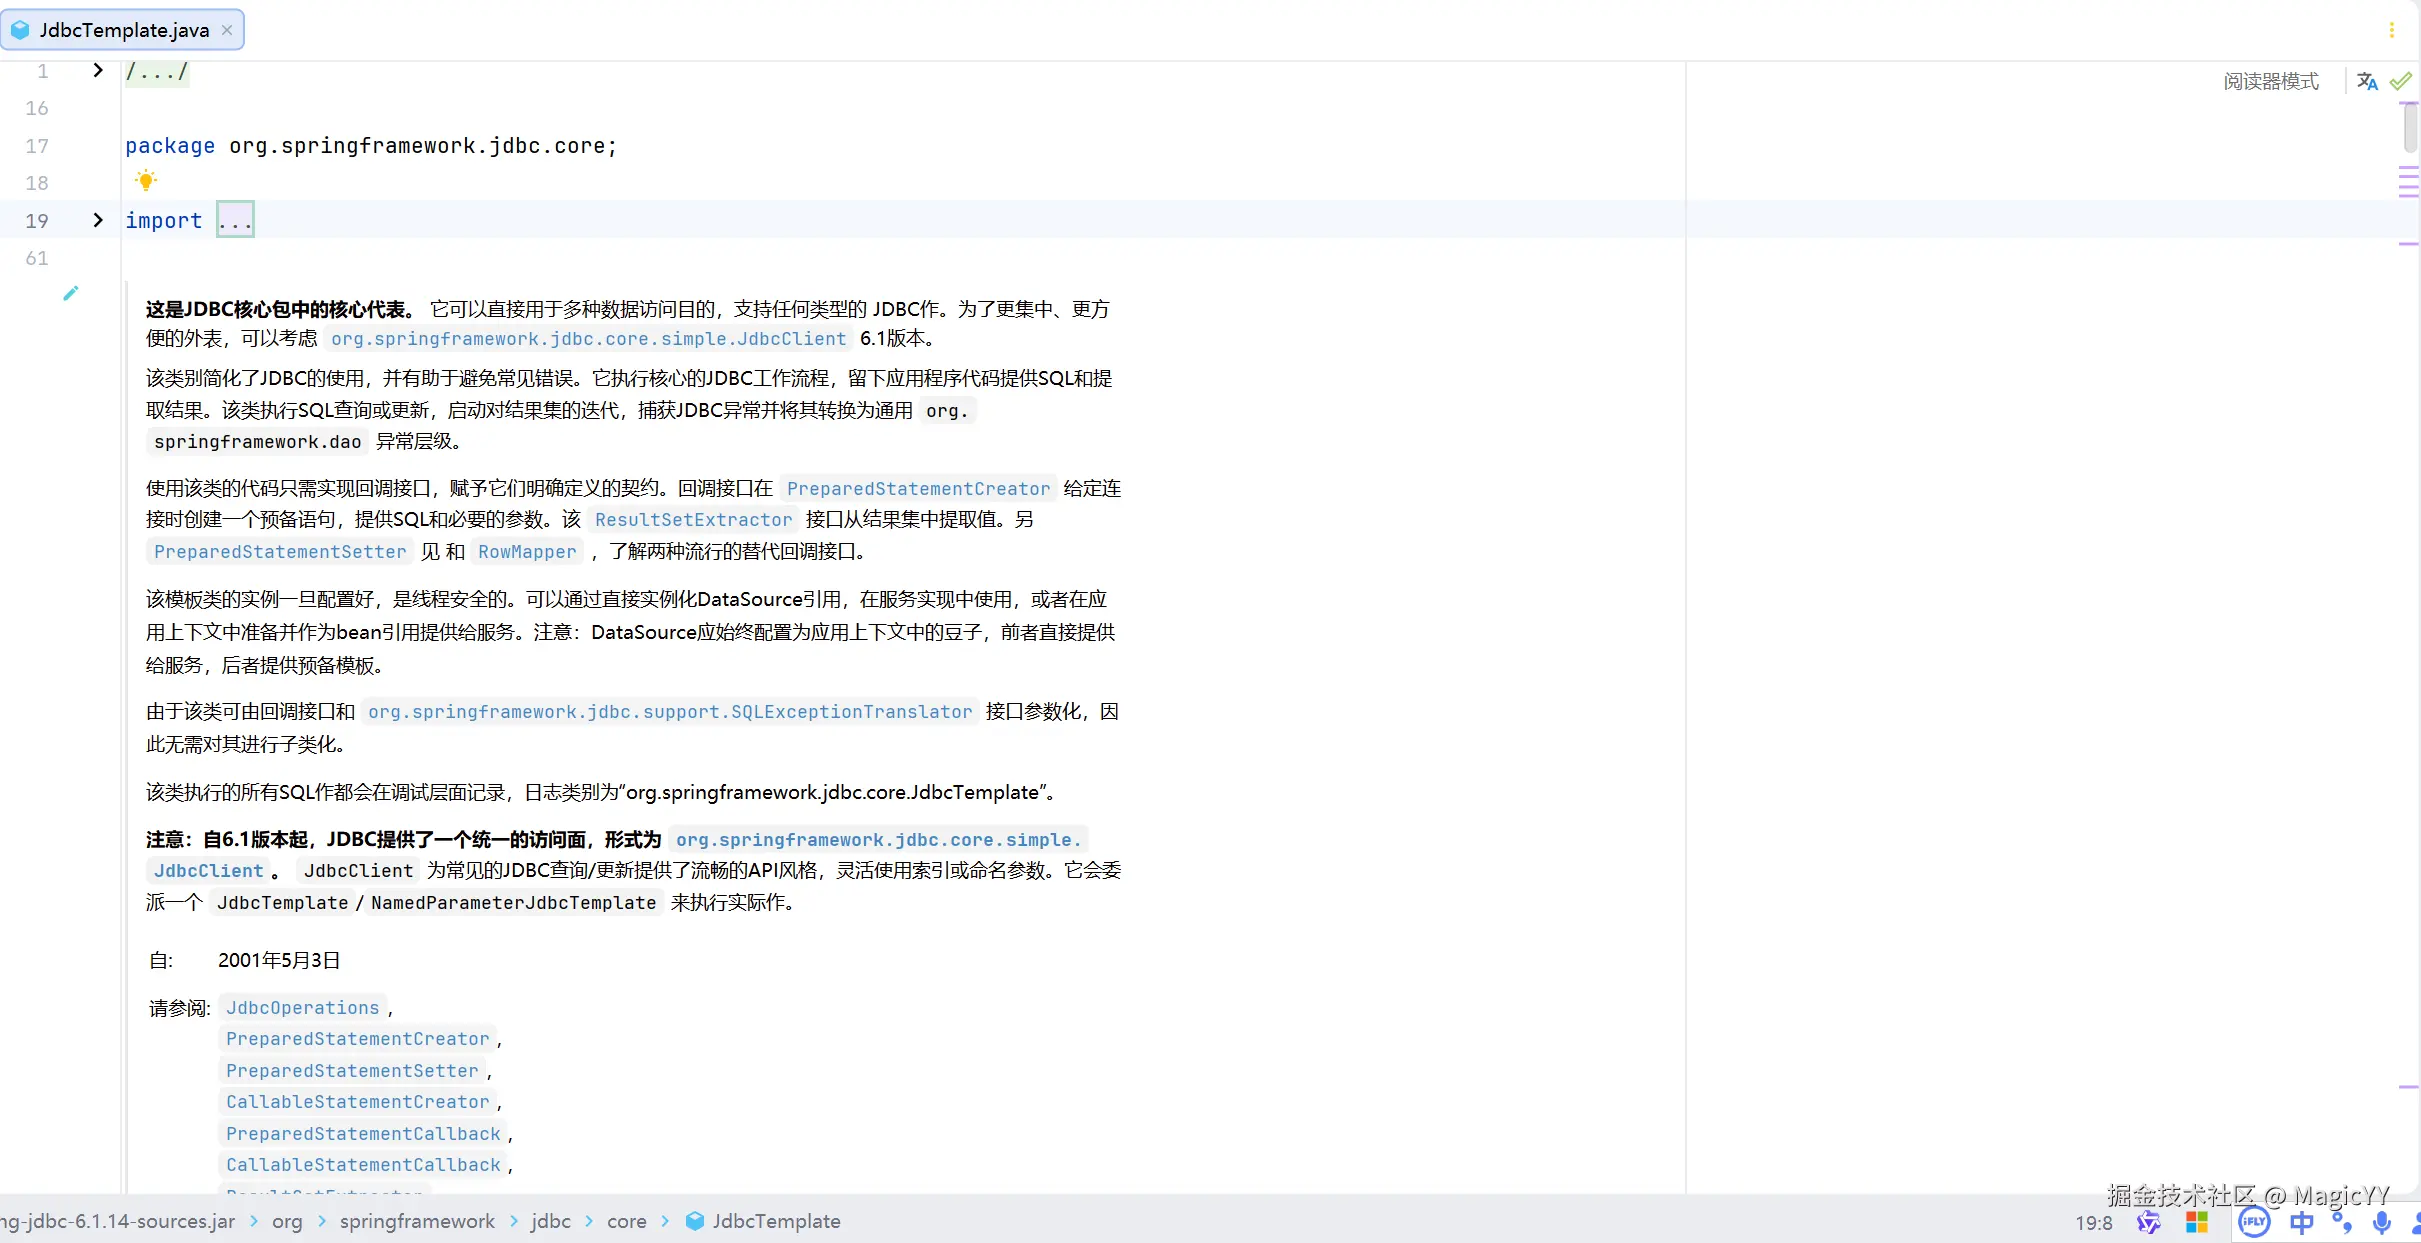Toggle 阅读器模式 reader mode
The height and width of the screenshot is (1243, 2421).
2270,81
